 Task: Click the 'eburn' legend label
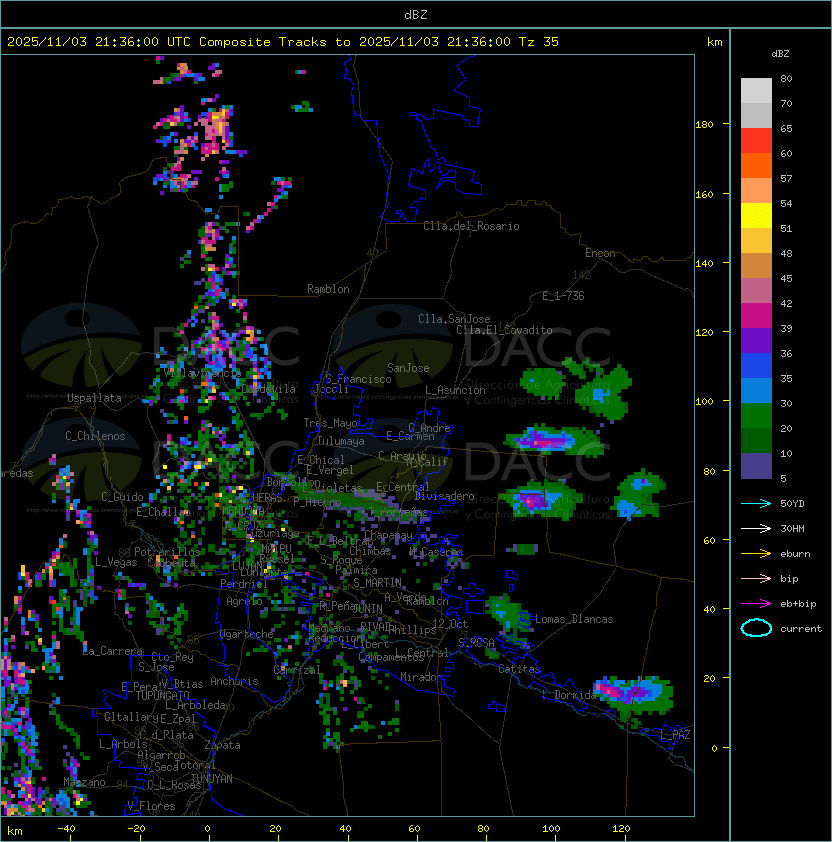click(795, 554)
